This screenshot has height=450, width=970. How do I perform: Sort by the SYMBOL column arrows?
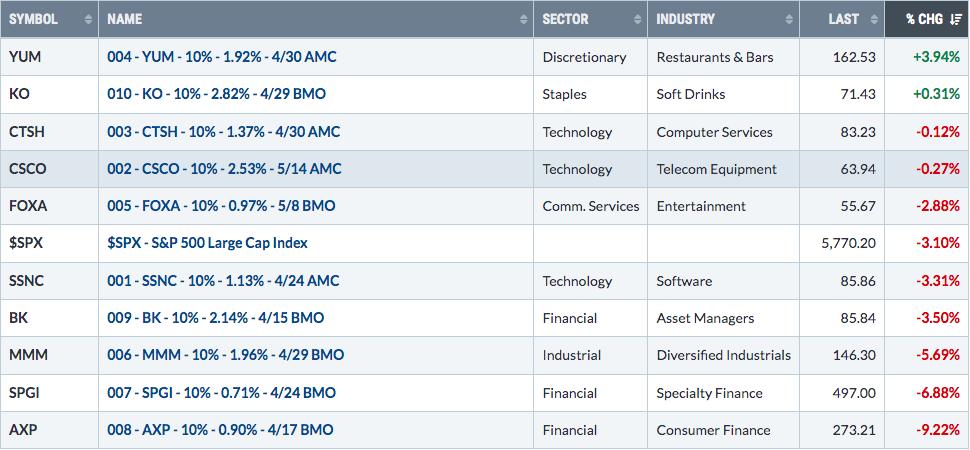pyautogui.click(x=88, y=19)
